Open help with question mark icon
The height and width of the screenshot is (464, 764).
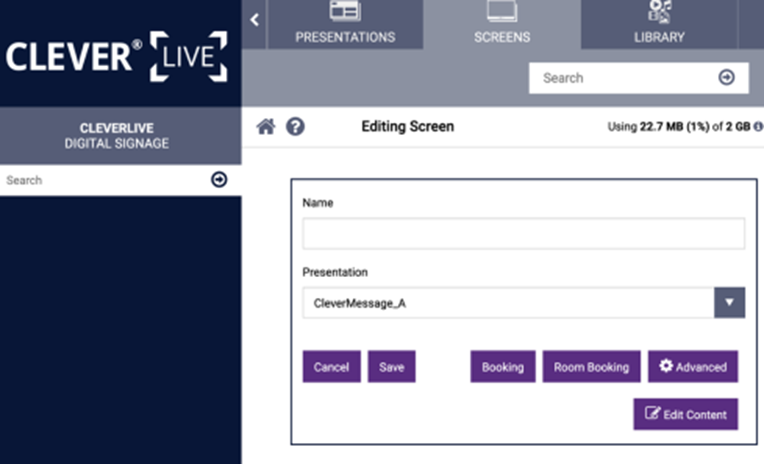(295, 127)
